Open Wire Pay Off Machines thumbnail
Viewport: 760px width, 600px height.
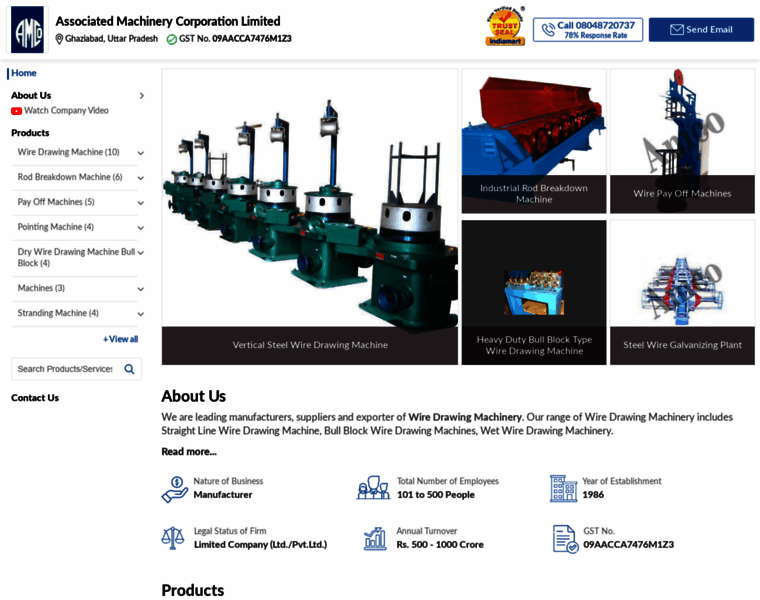(682, 141)
